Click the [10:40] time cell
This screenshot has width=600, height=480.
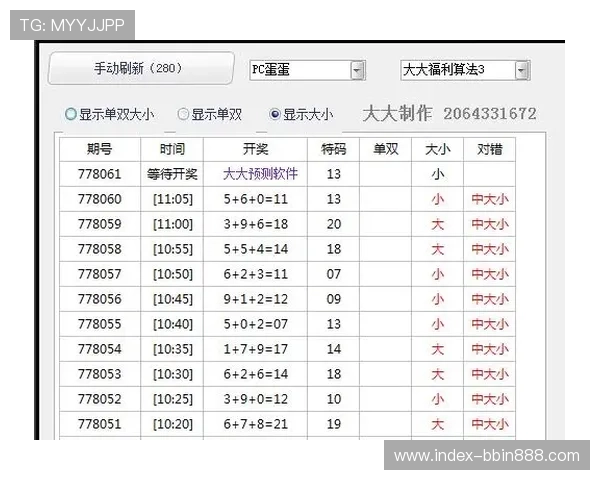(x=172, y=324)
